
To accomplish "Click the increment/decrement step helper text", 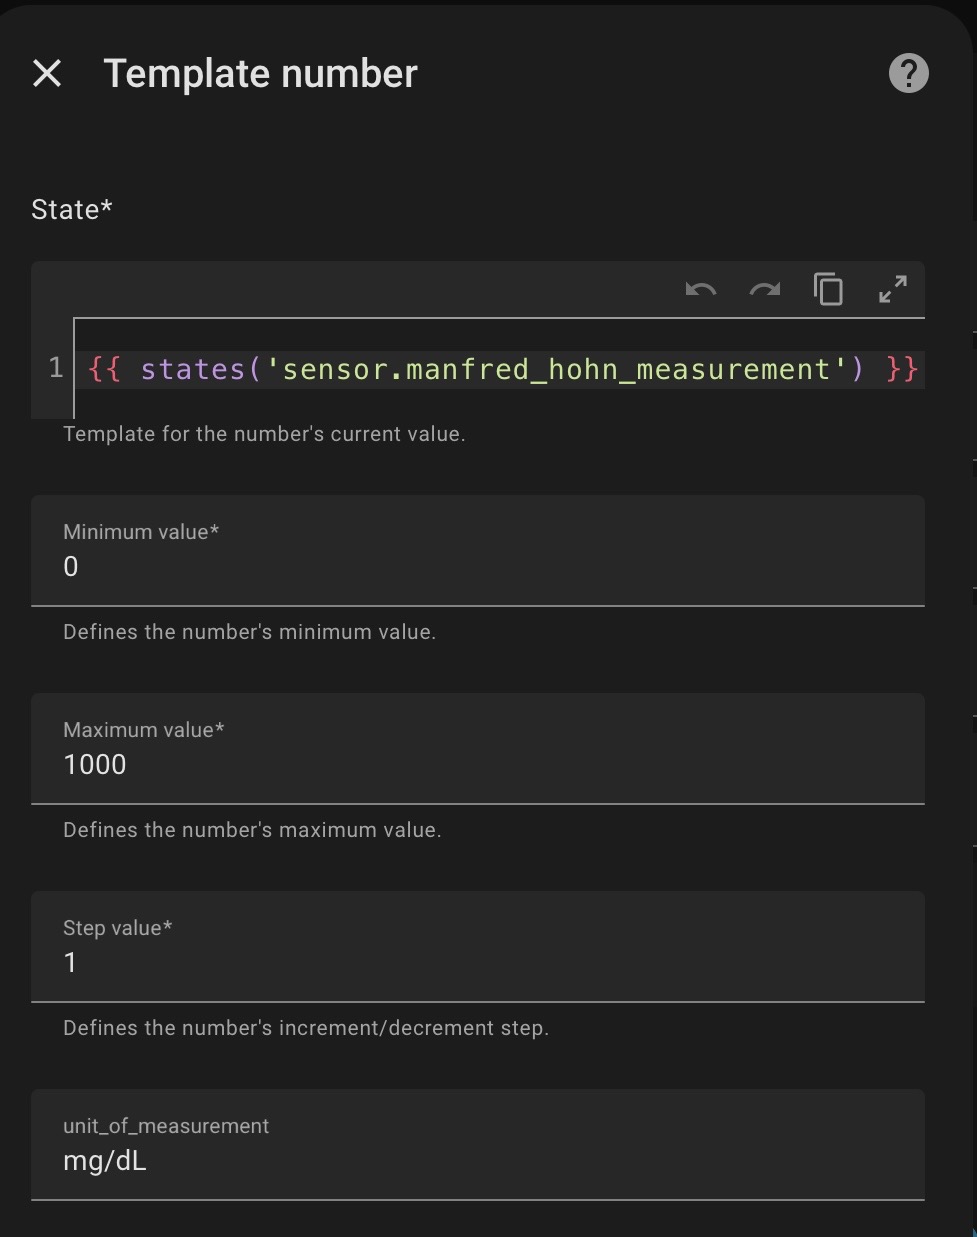I will pos(306,1028).
